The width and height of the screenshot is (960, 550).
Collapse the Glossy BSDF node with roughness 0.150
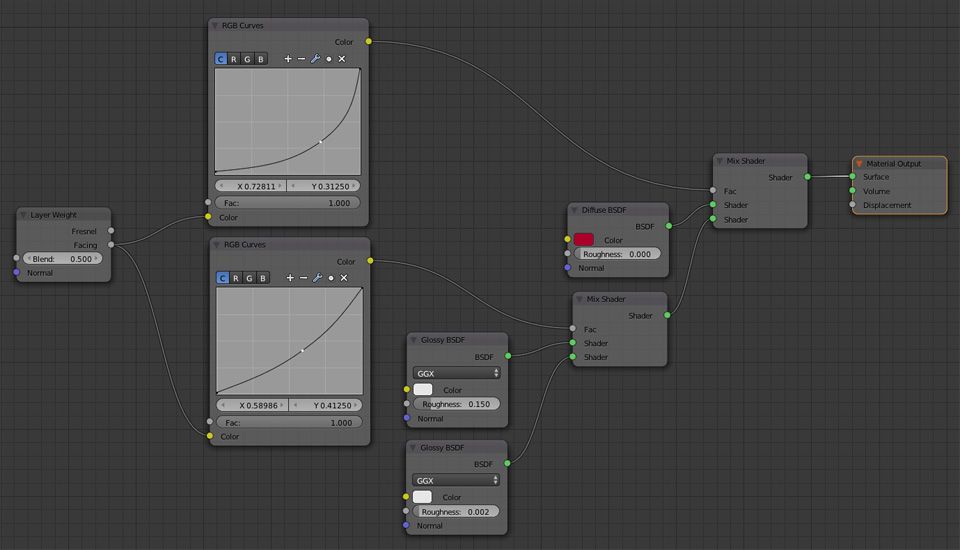413,340
